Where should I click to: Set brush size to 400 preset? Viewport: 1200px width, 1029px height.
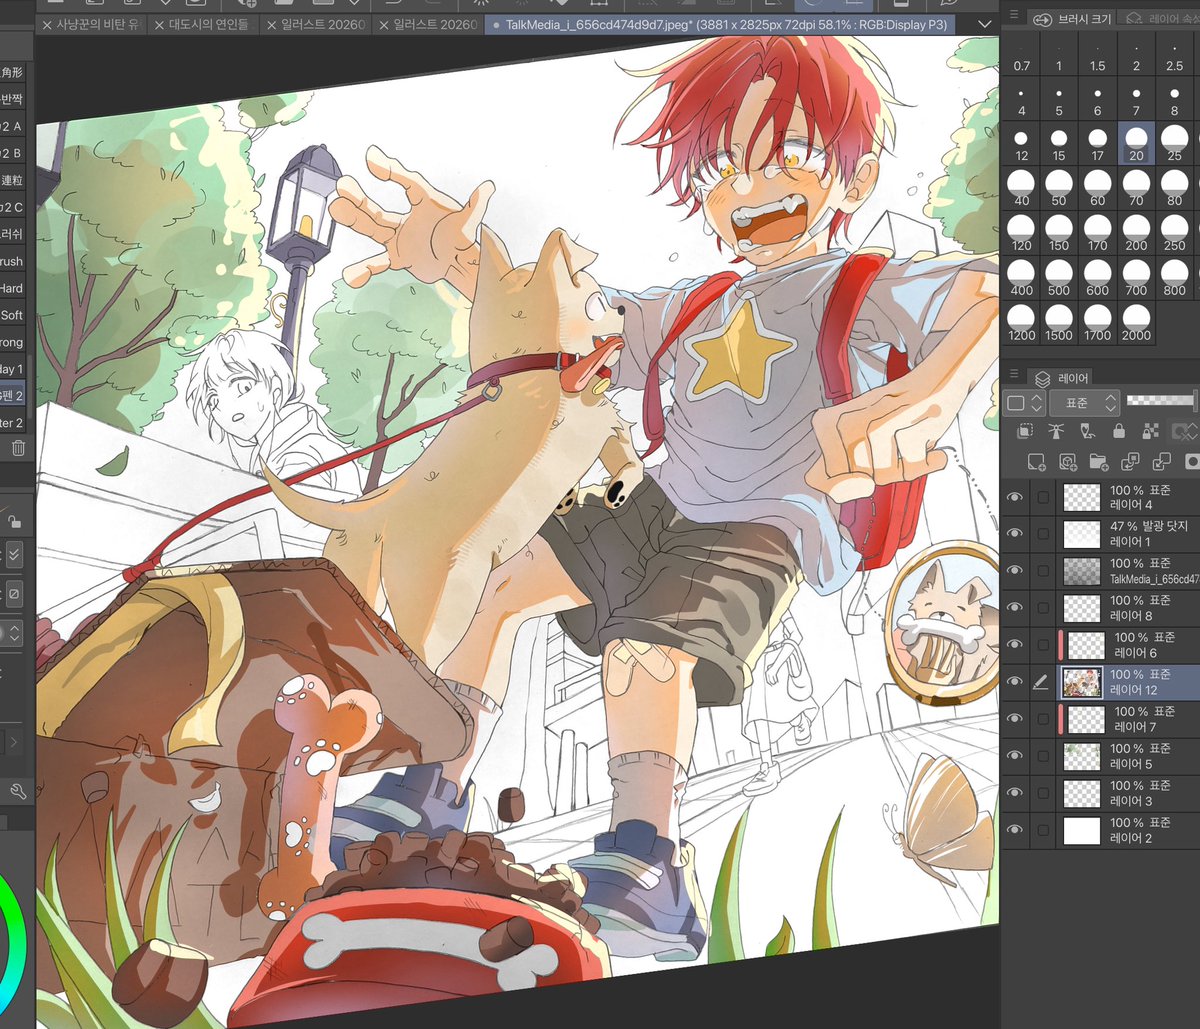click(1021, 280)
